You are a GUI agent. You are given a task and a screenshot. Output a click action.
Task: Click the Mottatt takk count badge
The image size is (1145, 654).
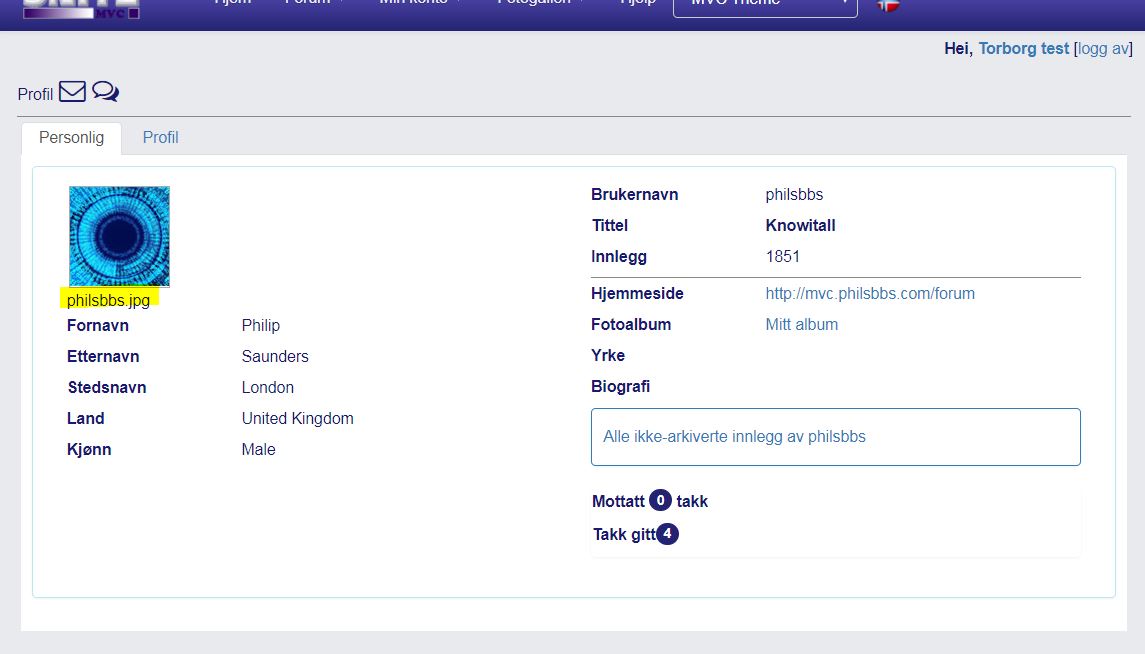(x=660, y=501)
